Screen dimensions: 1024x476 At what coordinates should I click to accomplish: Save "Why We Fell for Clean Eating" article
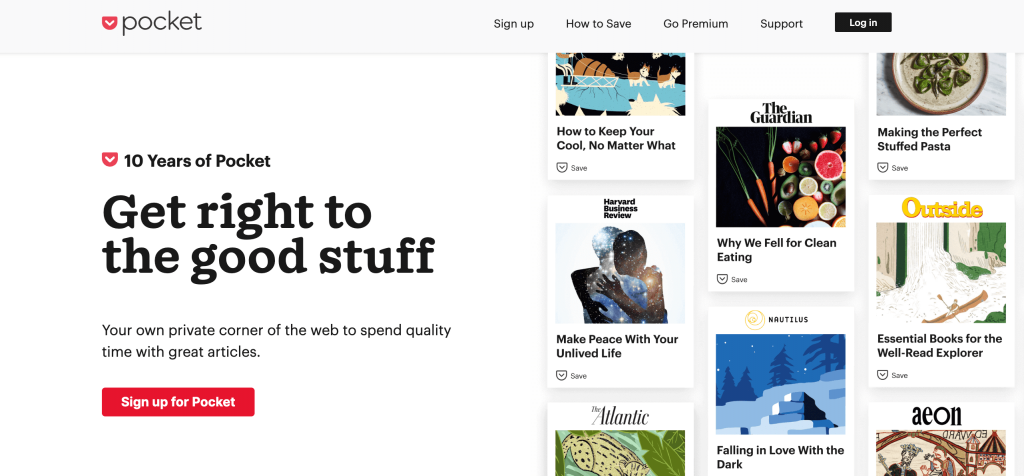click(x=732, y=279)
